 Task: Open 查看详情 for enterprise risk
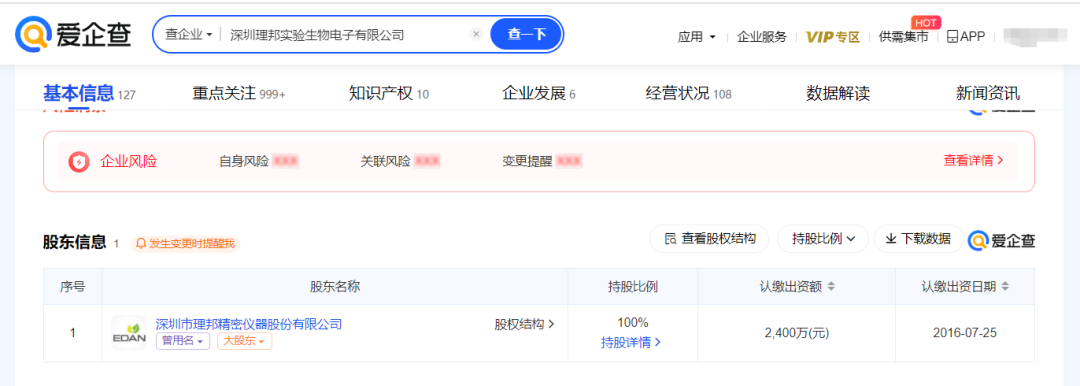click(x=973, y=161)
